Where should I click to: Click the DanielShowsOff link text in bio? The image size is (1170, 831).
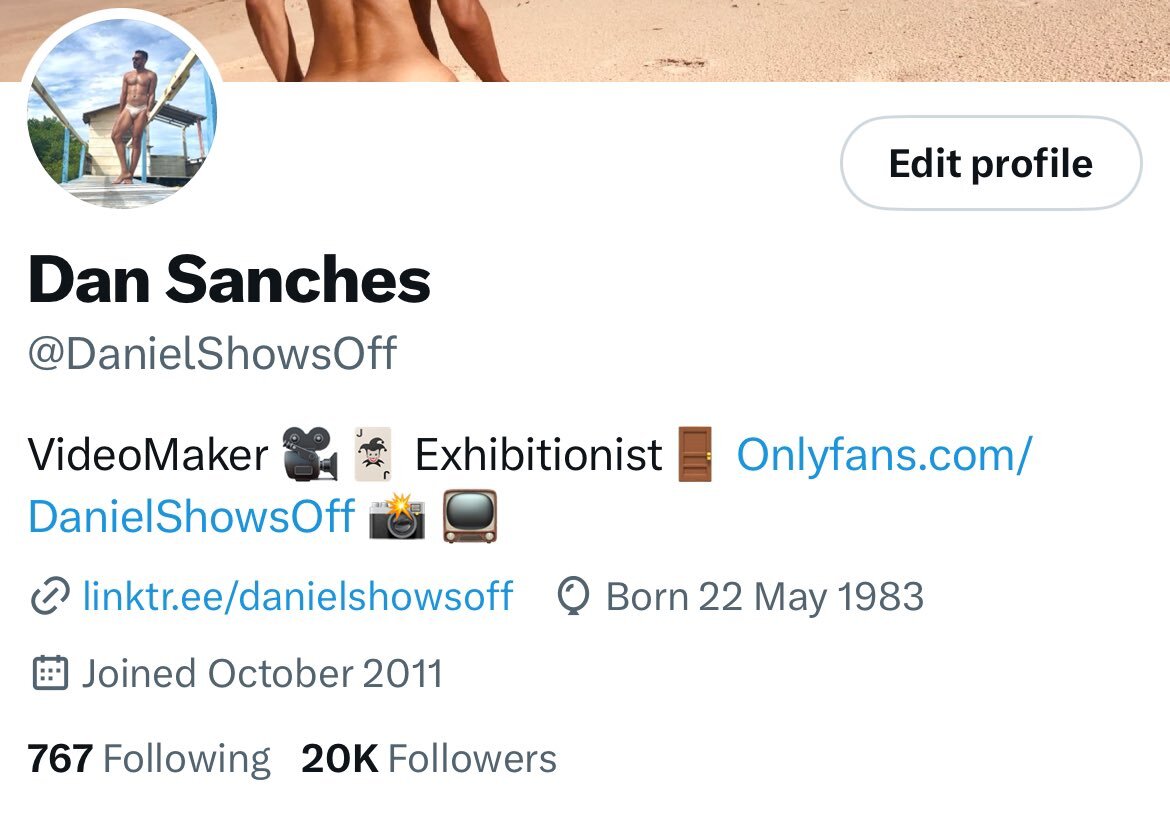click(192, 516)
